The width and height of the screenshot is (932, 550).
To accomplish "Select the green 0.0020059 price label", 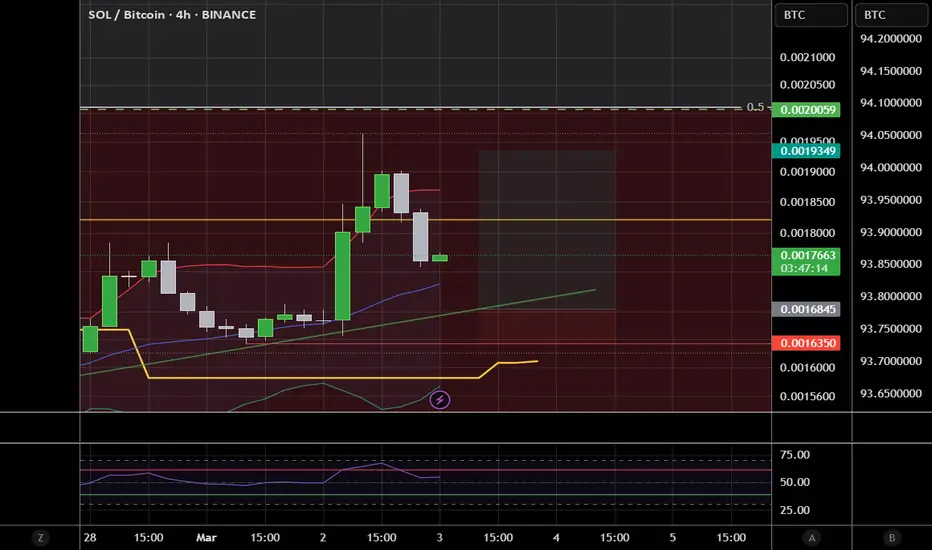I will tap(806, 109).
